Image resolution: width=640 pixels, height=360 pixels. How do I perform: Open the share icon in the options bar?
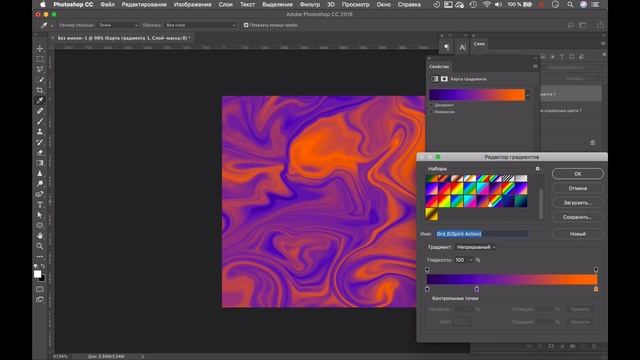tap(600, 25)
